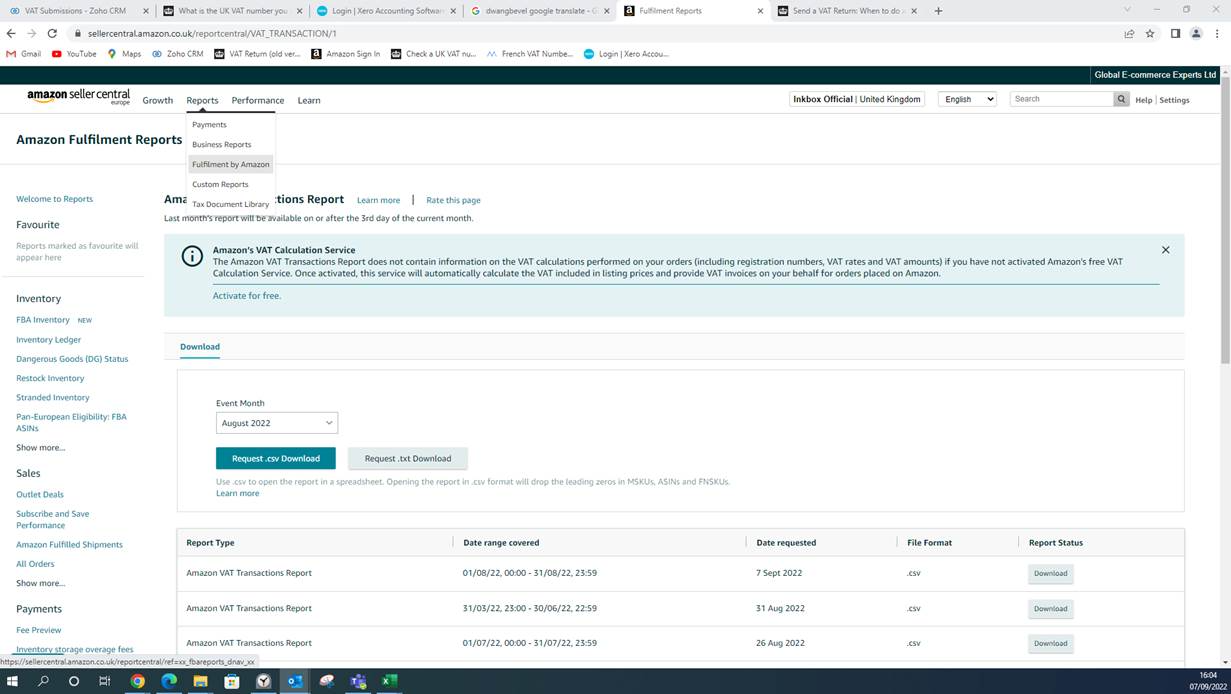
Task: Open the Learn menu
Action: pyautogui.click(x=309, y=100)
